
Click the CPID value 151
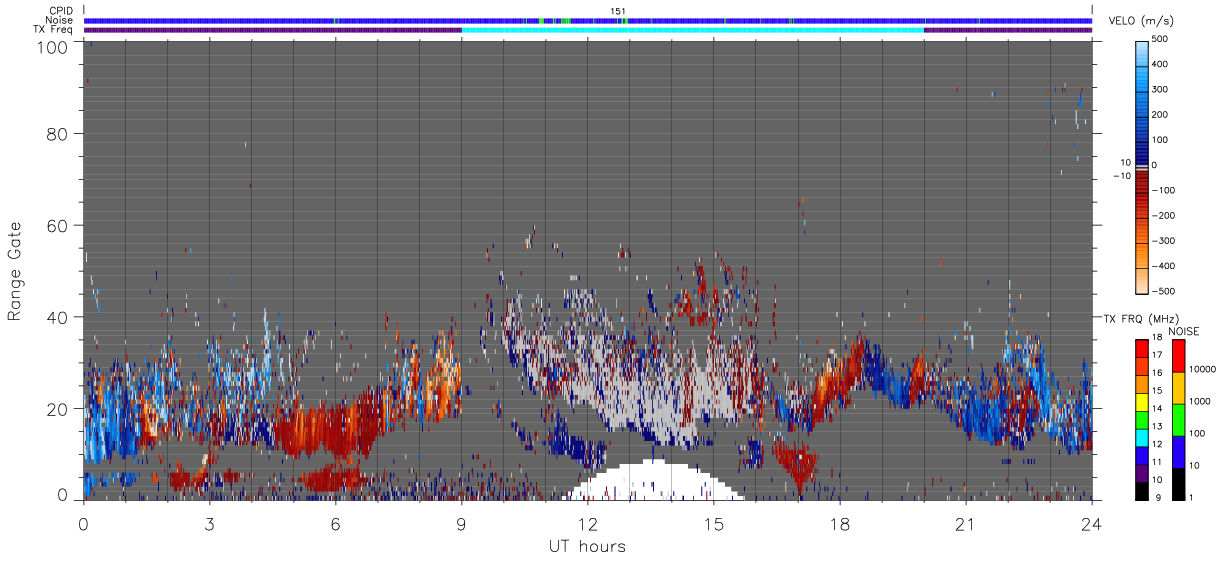[618, 11]
